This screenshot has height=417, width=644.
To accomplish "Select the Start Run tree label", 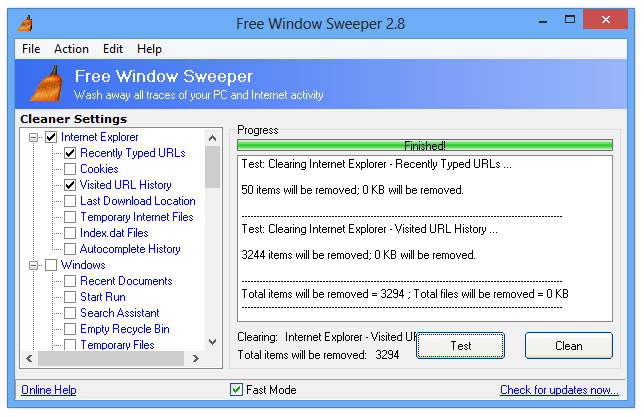I will tap(103, 297).
